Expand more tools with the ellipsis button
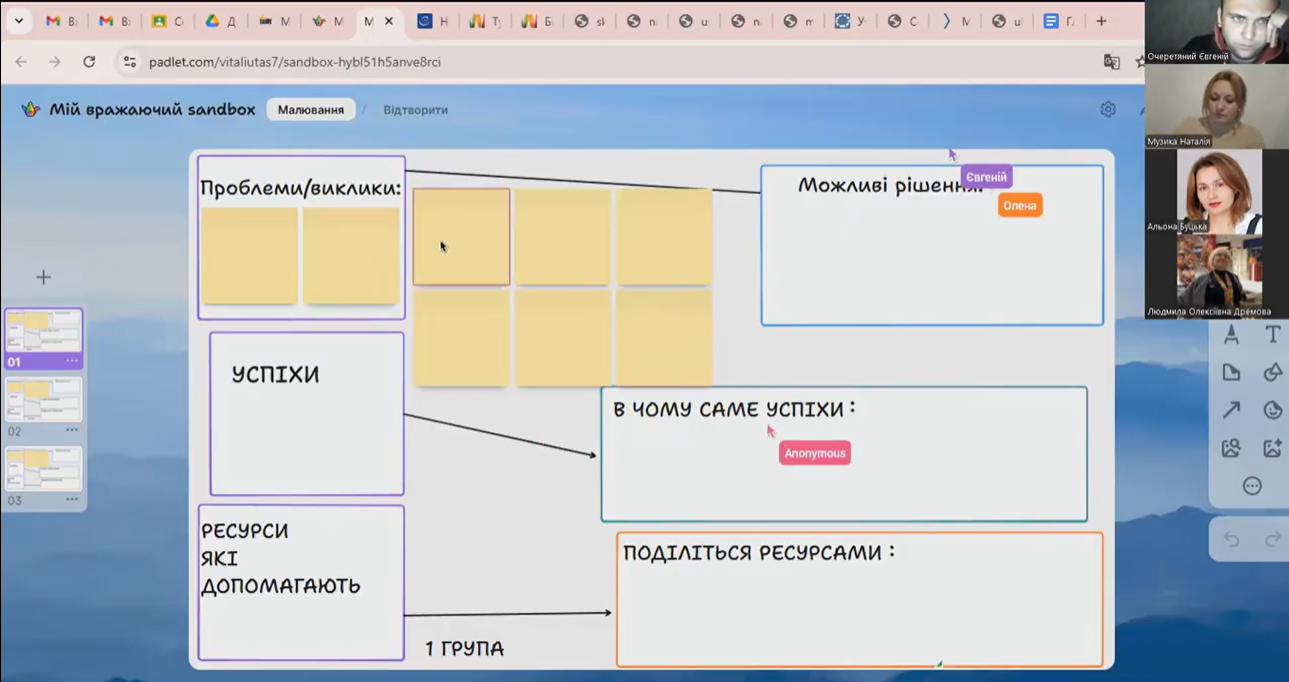1289x682 pixels. pyautogui.click(x=1252, y=486)
